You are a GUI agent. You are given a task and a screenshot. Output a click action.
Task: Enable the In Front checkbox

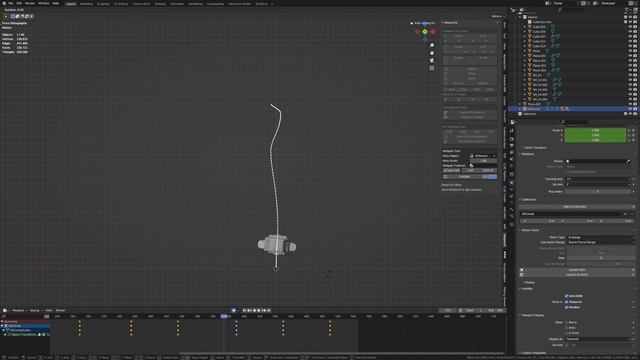[567, 333]
